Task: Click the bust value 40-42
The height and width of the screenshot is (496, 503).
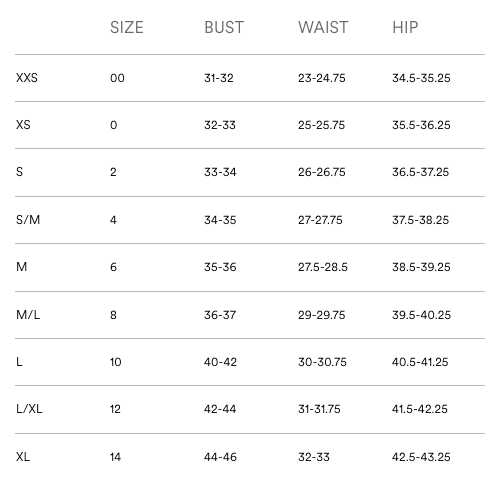Action: tap(220, 362)
